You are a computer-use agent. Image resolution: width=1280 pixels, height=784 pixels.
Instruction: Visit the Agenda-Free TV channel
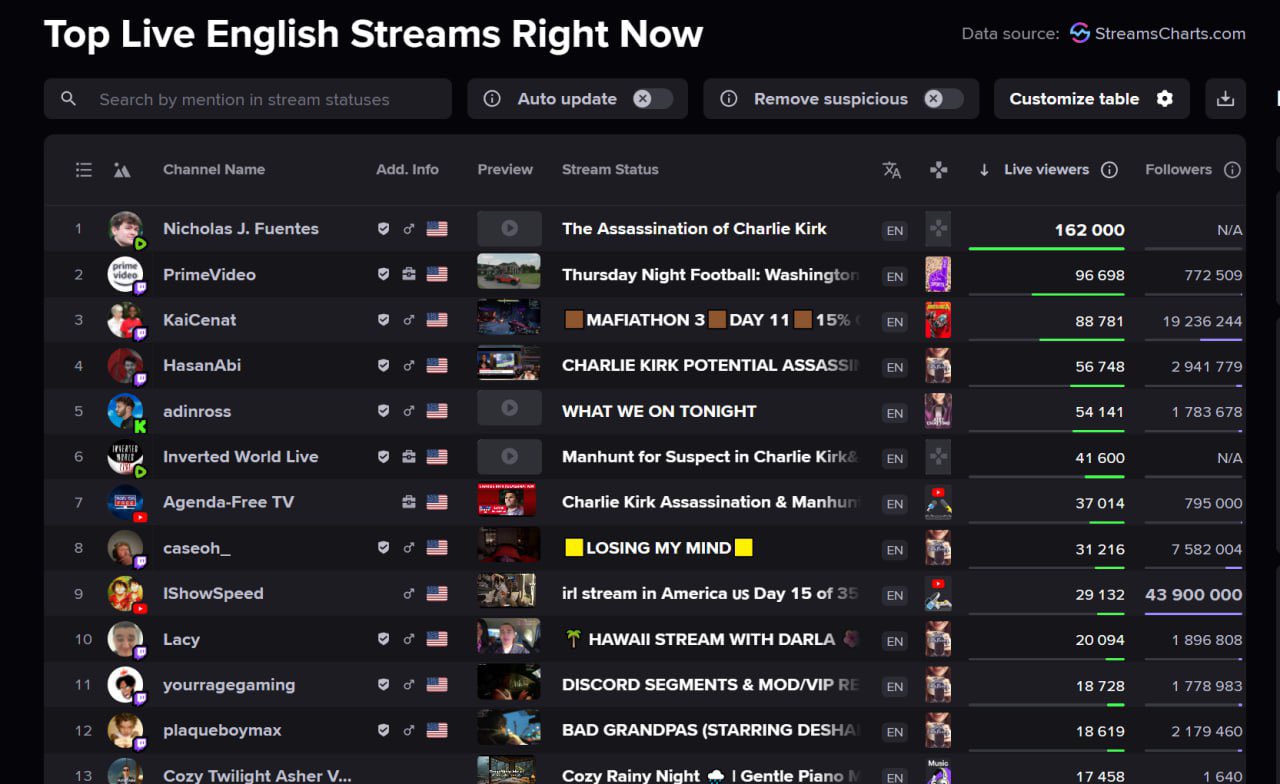pyautogui.click(x=228, y=503)
